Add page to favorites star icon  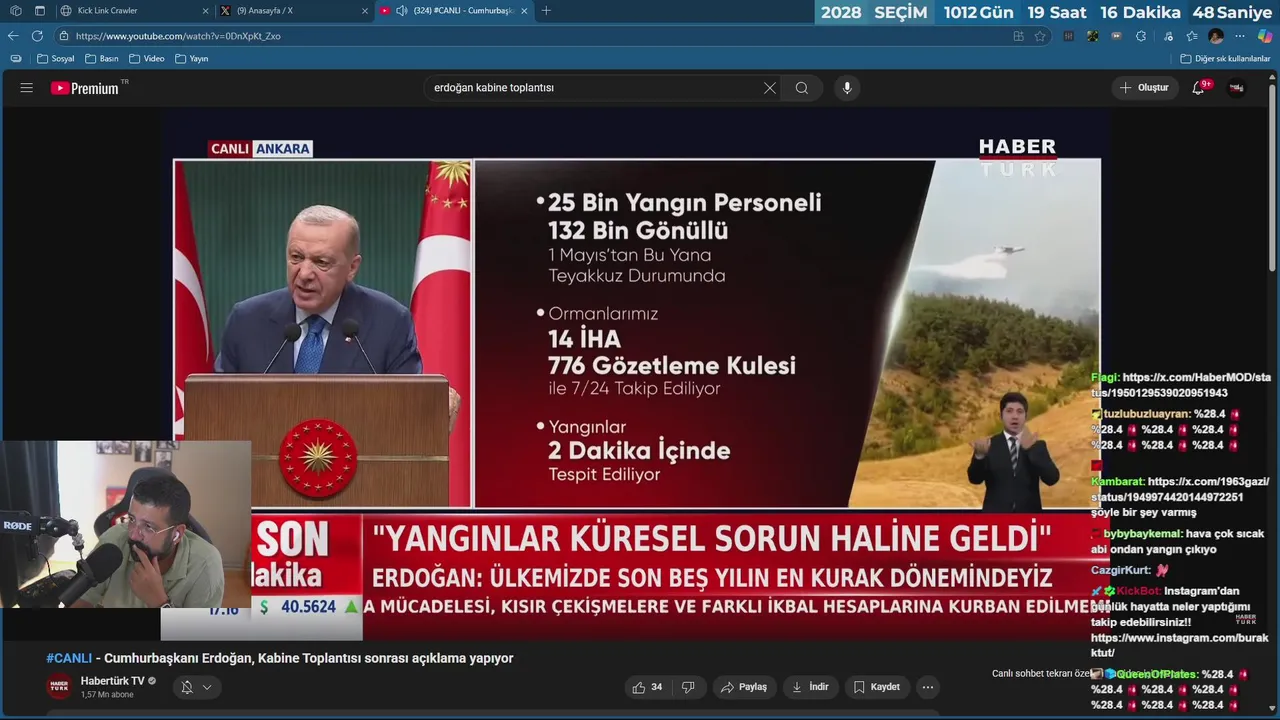(x=1040, y=36)
